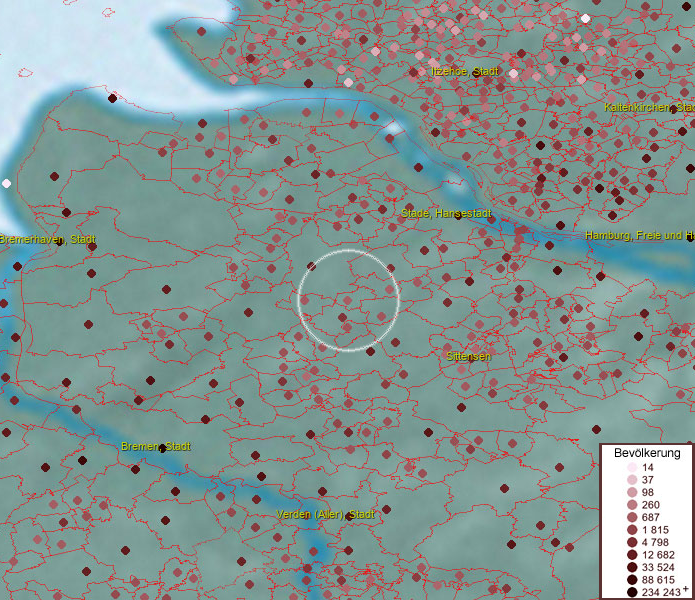
Task: Select the 88 615 legend swatch
Action: (x=632, y=580)
